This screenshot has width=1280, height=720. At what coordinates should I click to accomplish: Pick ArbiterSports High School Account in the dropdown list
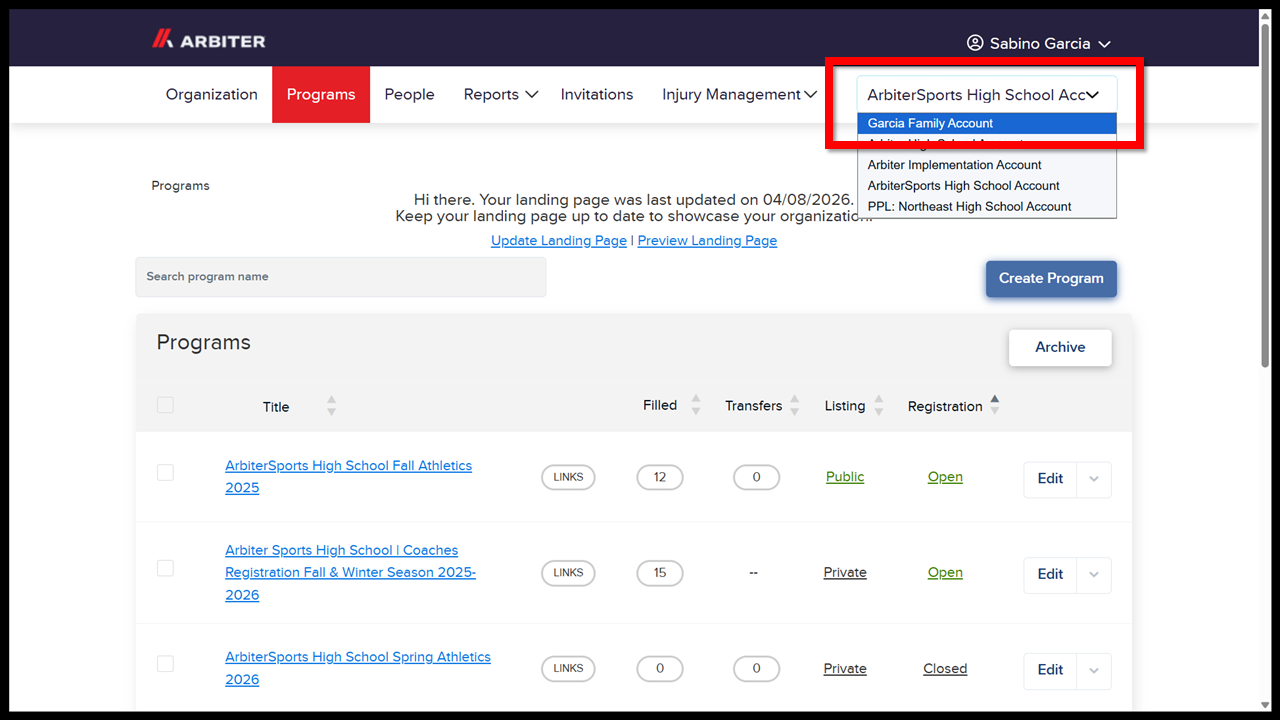pyautogui.click(x=987, y=186)
